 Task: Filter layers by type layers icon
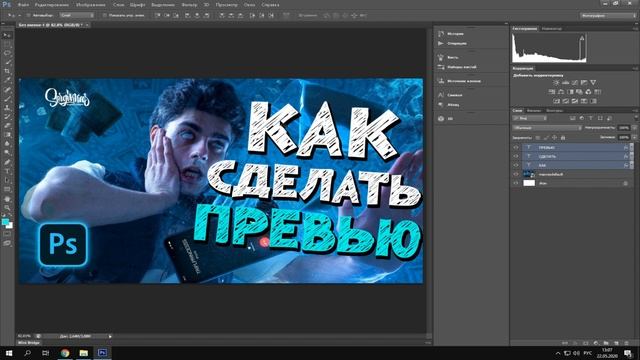tap(591, 118)
